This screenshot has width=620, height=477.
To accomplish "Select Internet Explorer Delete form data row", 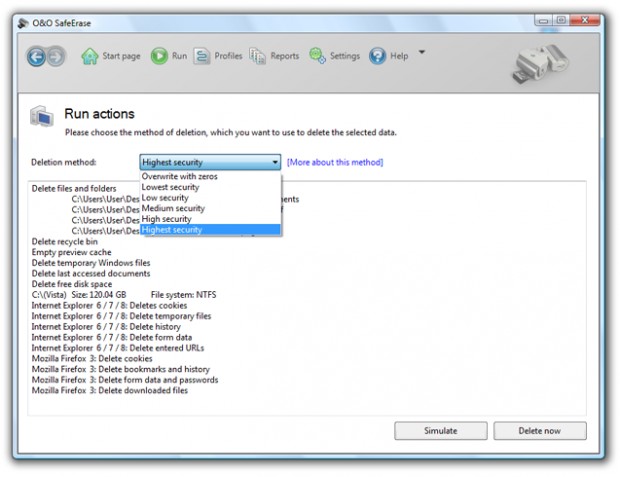I will [x=112, y=338].
